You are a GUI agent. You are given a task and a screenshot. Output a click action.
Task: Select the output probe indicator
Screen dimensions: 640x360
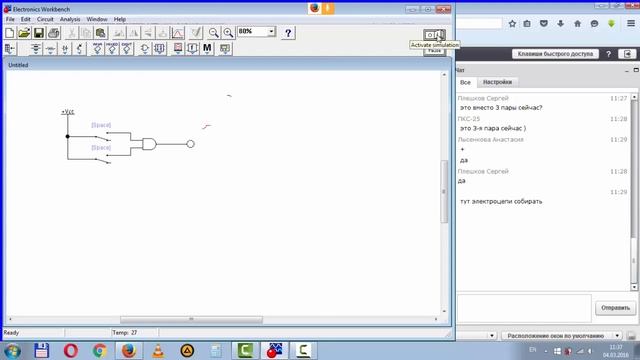pyautogui.click(x=190, y=144)
